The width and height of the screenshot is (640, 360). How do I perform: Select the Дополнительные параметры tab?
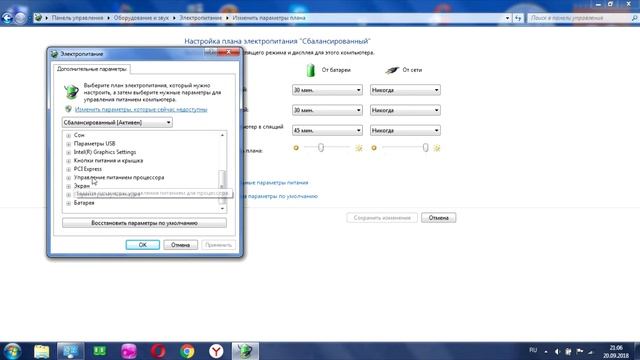pos(92,69)
